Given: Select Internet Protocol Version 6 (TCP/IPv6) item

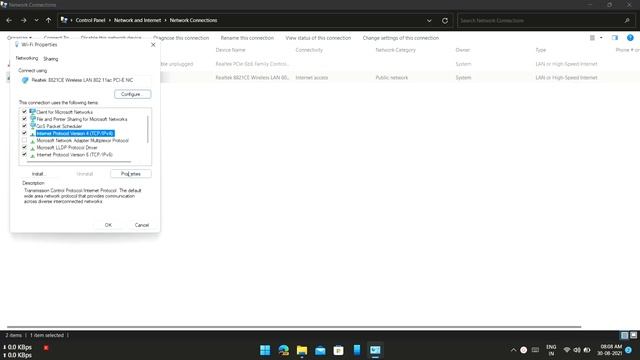Looking at the screenshot, I should (74, 155).
